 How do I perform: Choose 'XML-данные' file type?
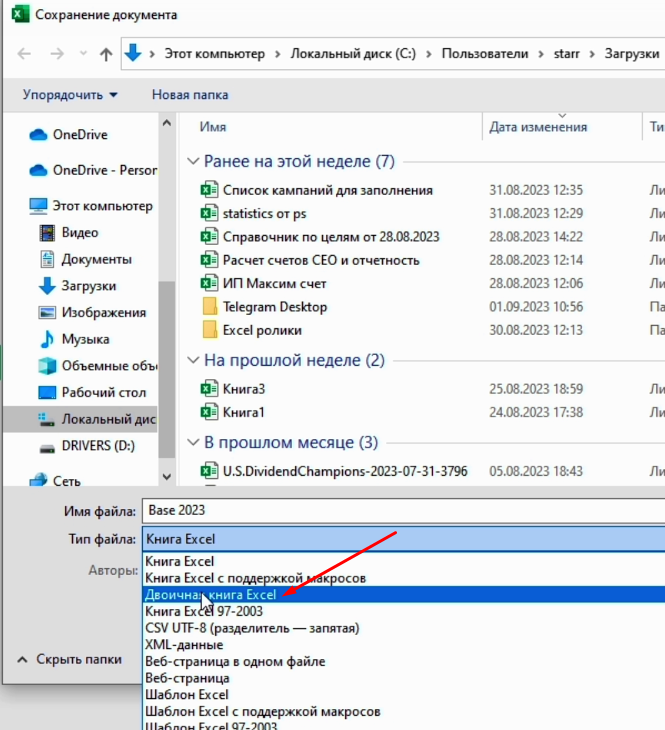point(404,645)
